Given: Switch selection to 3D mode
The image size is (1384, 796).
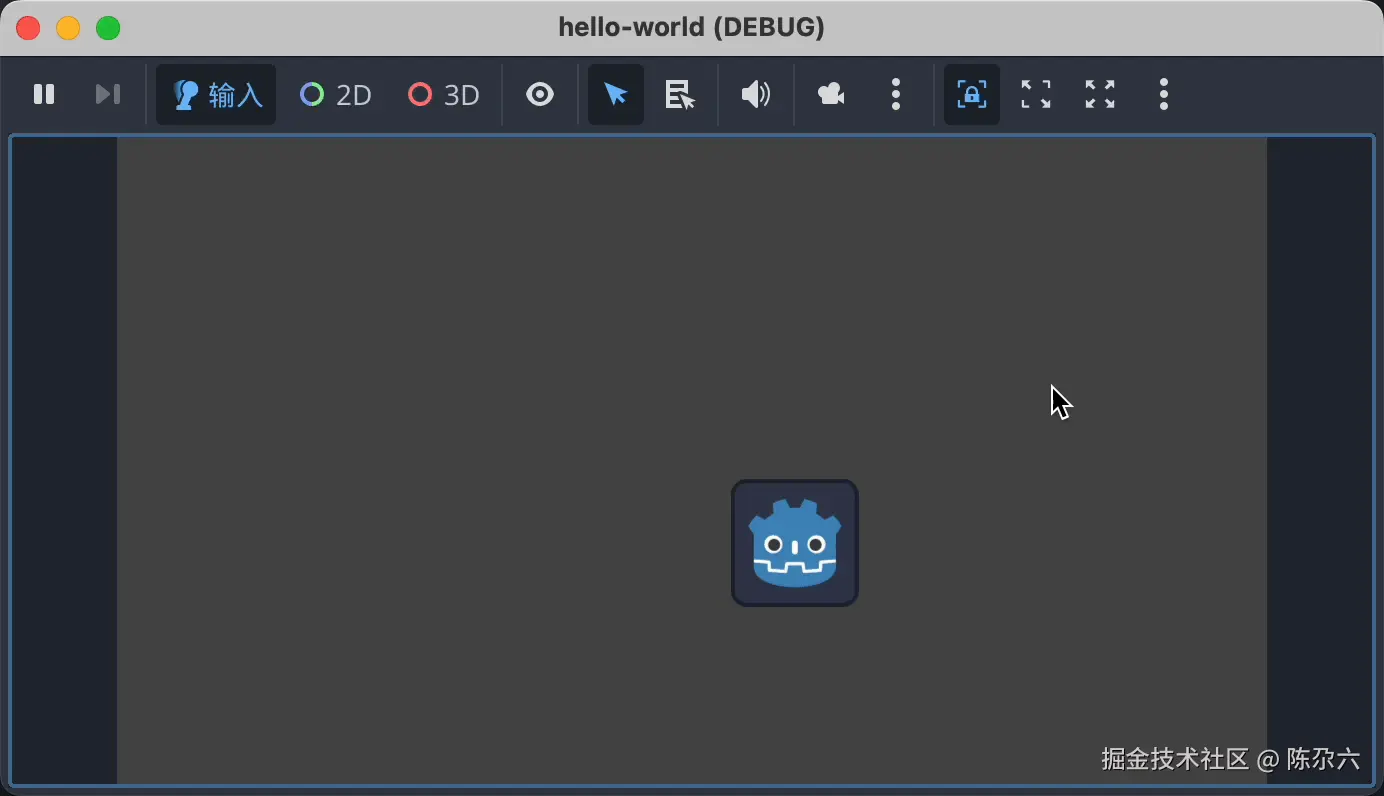Looking at the screenshot, I should pos(444,95).
